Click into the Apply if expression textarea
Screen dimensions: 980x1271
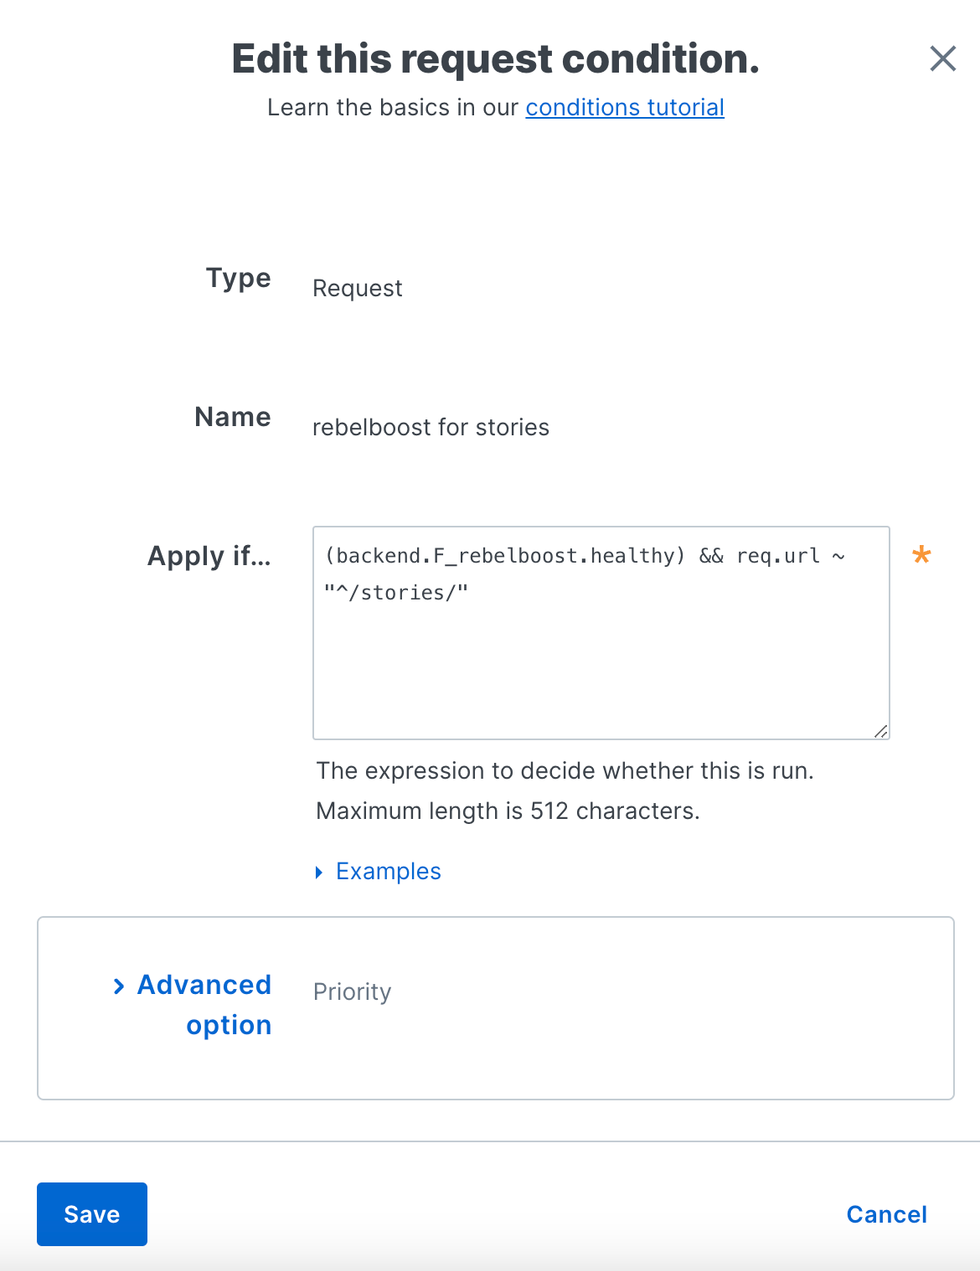(600, 650)
